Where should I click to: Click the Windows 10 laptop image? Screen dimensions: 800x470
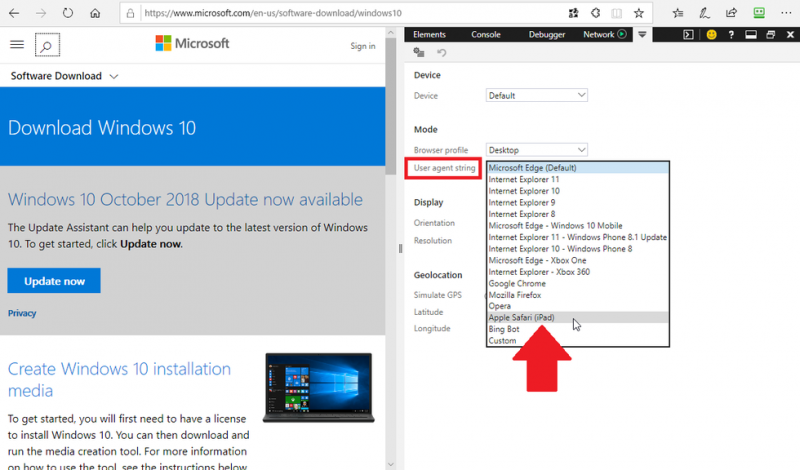point(319,388)
